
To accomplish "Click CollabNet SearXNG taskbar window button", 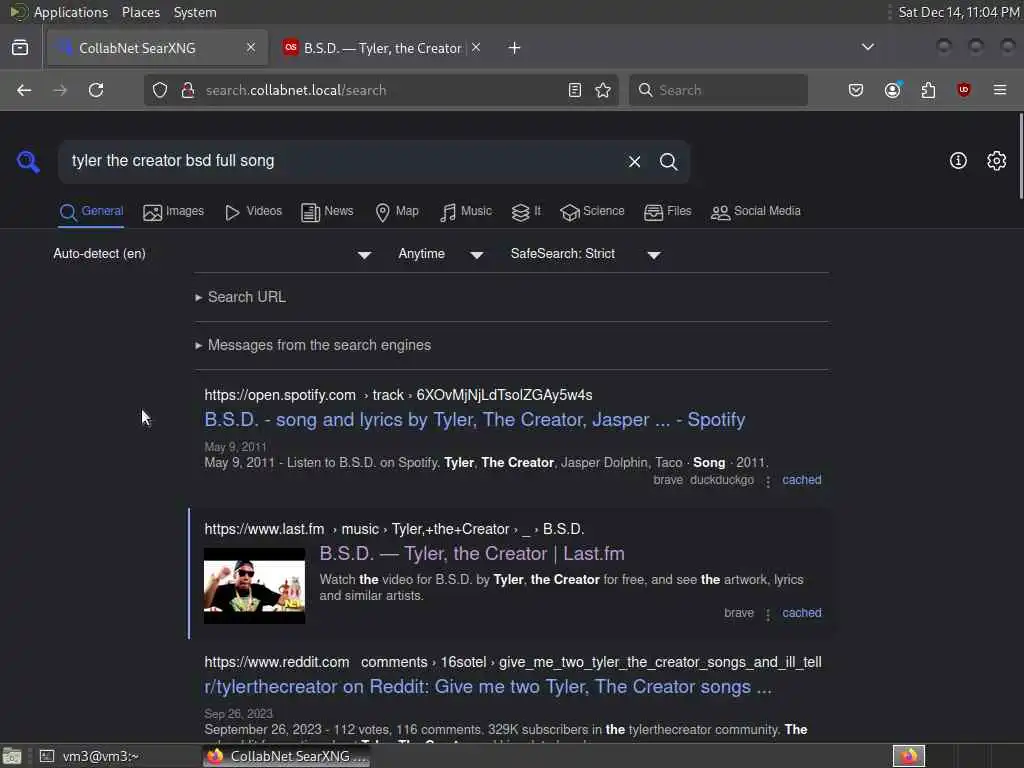I will click(287, 756).
